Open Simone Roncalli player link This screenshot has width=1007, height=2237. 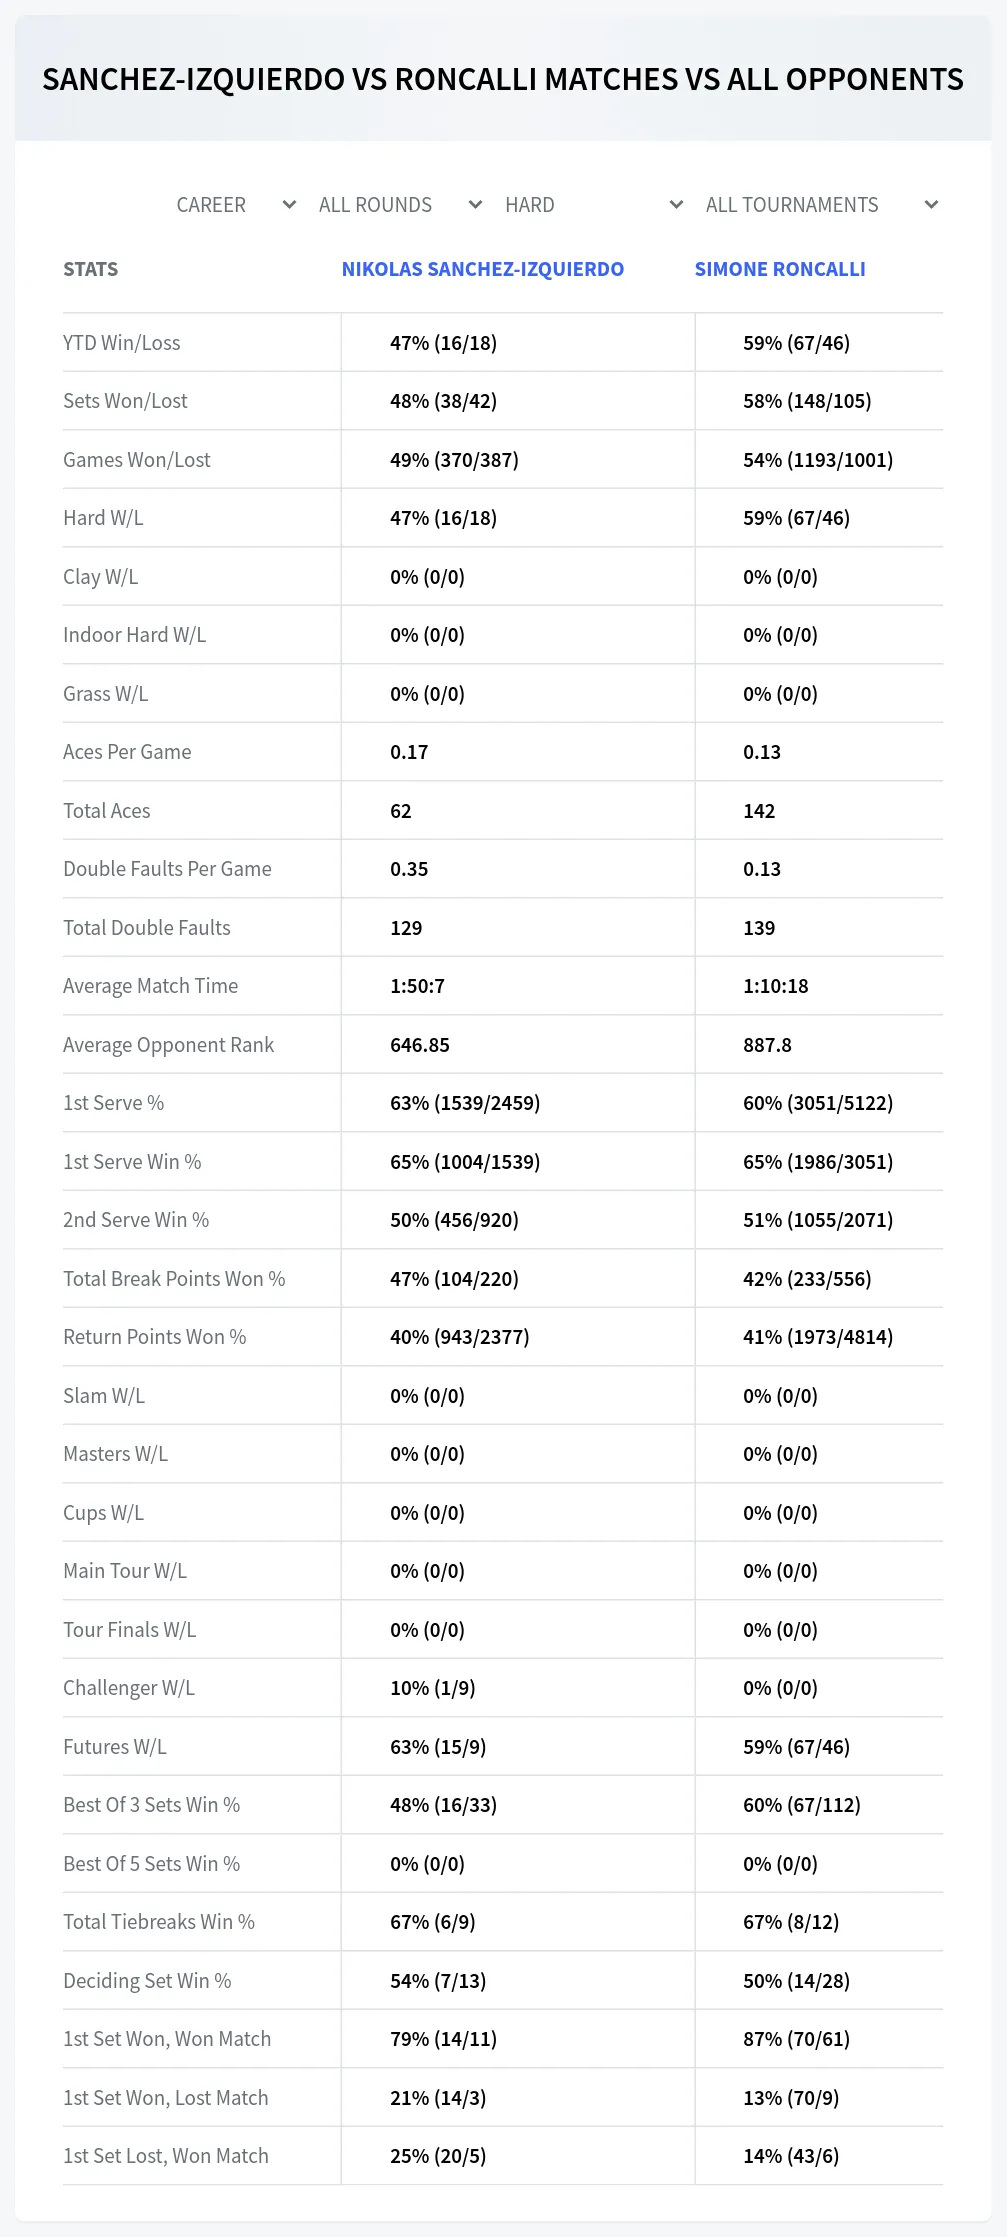tap(780, 269)
